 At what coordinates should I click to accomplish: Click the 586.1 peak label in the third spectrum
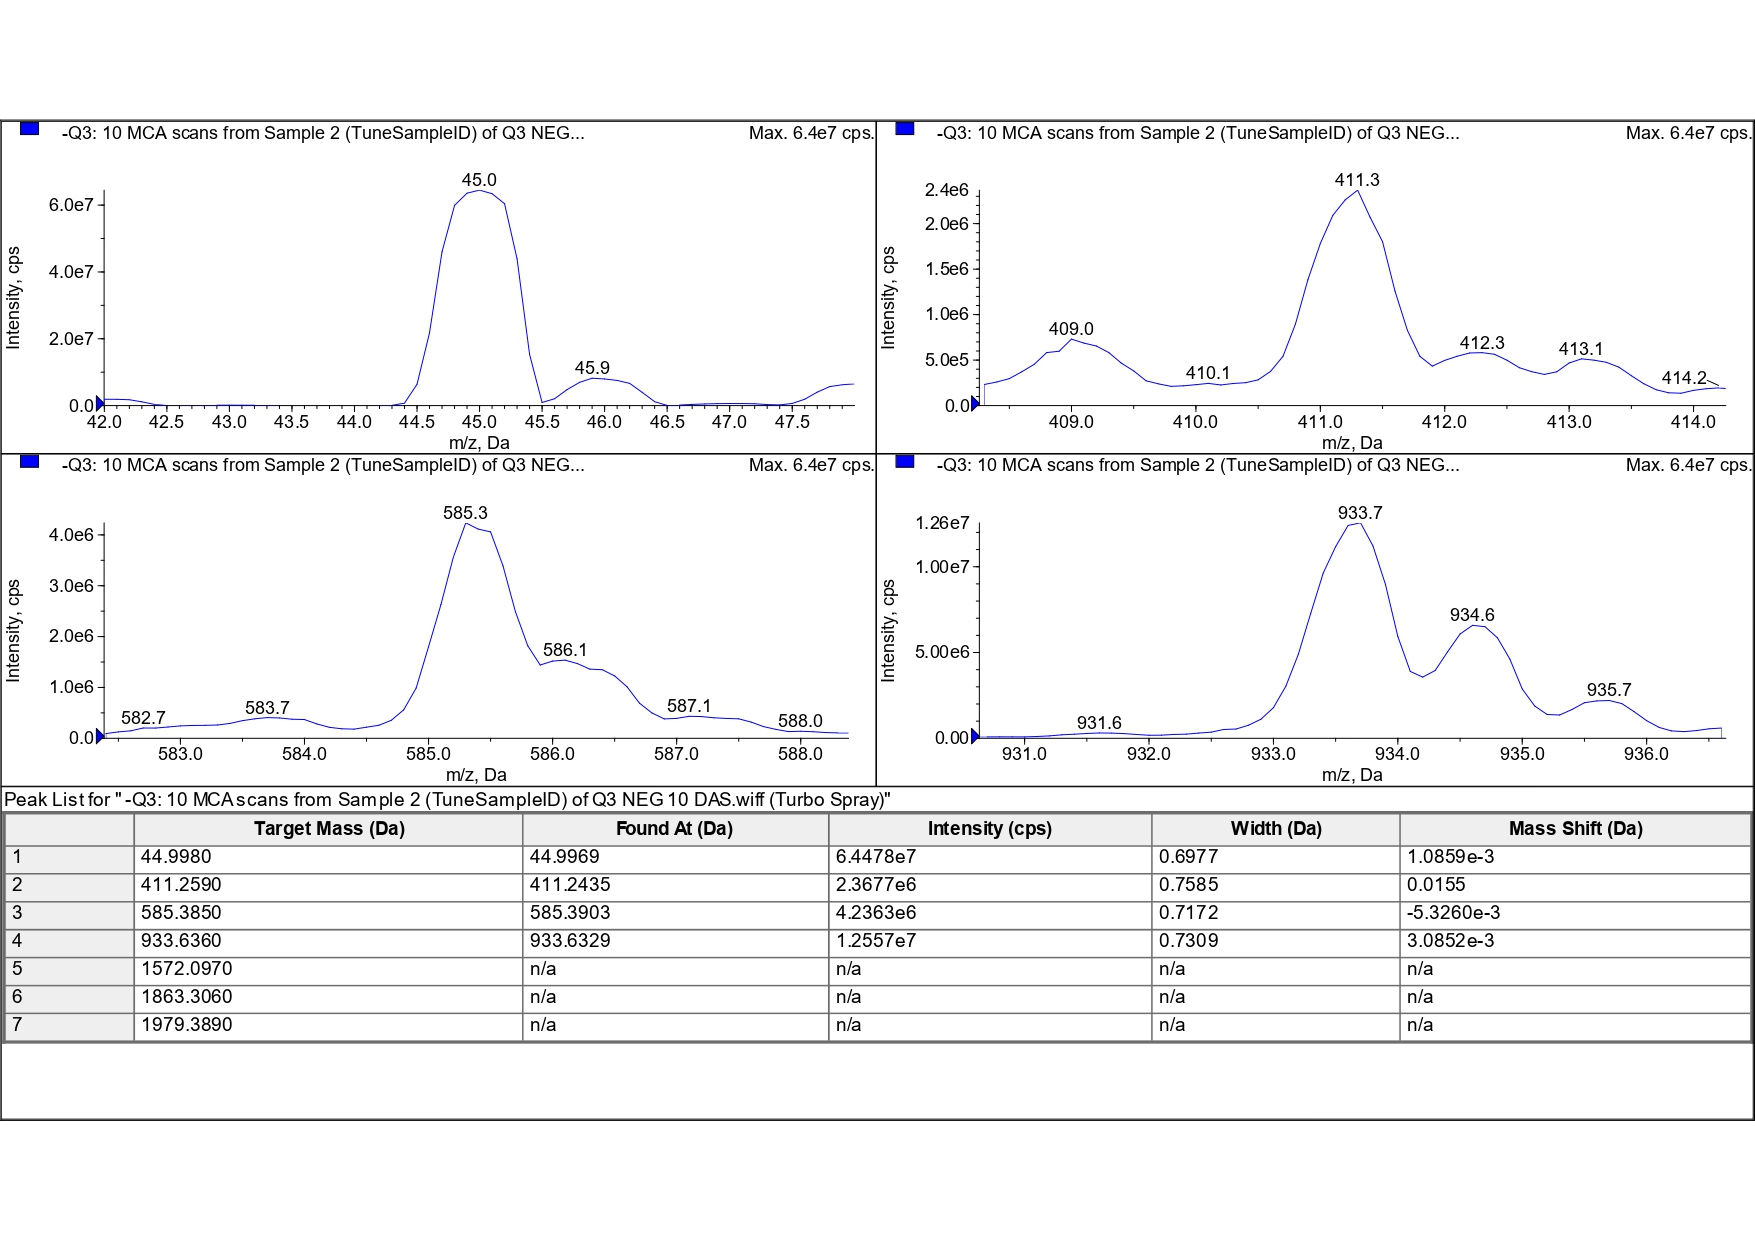pyautogui.click(x=565, y=650)
